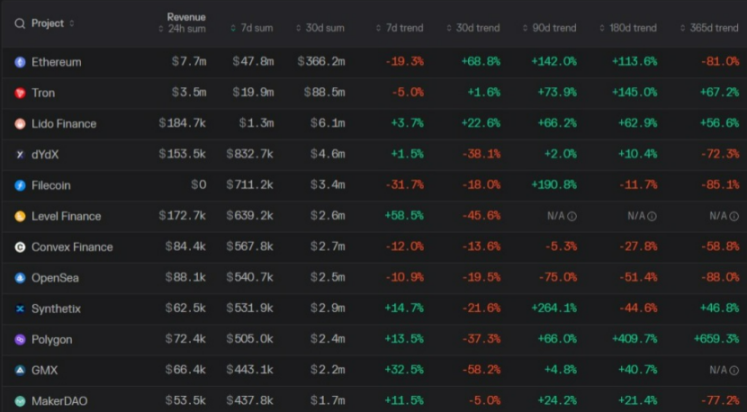Sort by 7d trend column

tap(399, 28)
